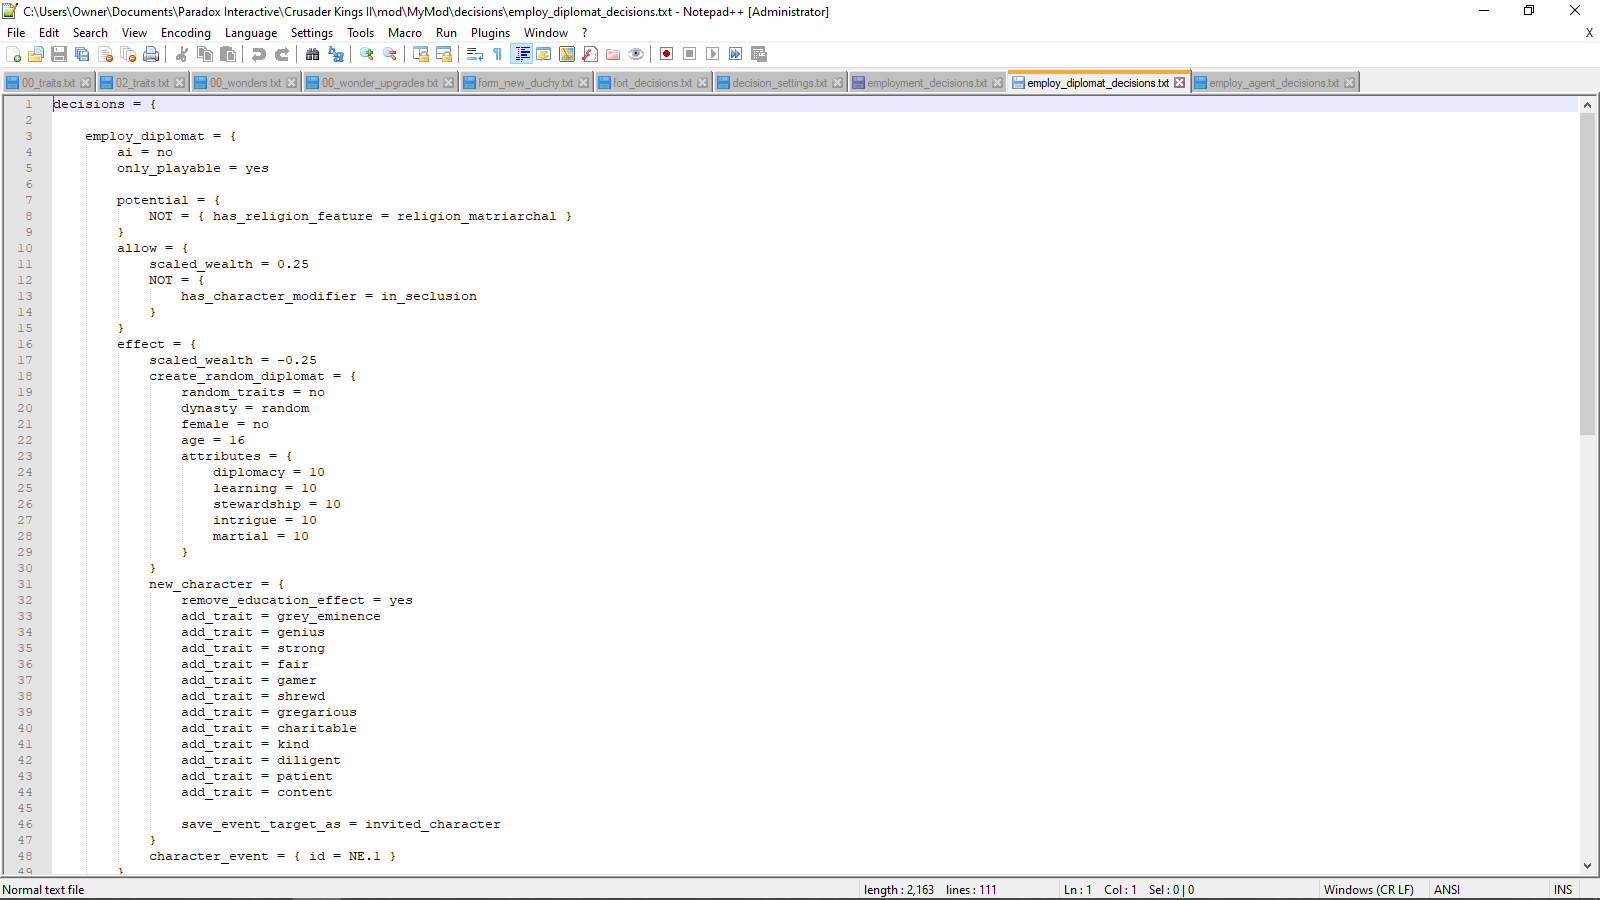The width and height of the screenshot is (1600, 900).
Task: Redo the last undone edit
Action: [282, 54]
